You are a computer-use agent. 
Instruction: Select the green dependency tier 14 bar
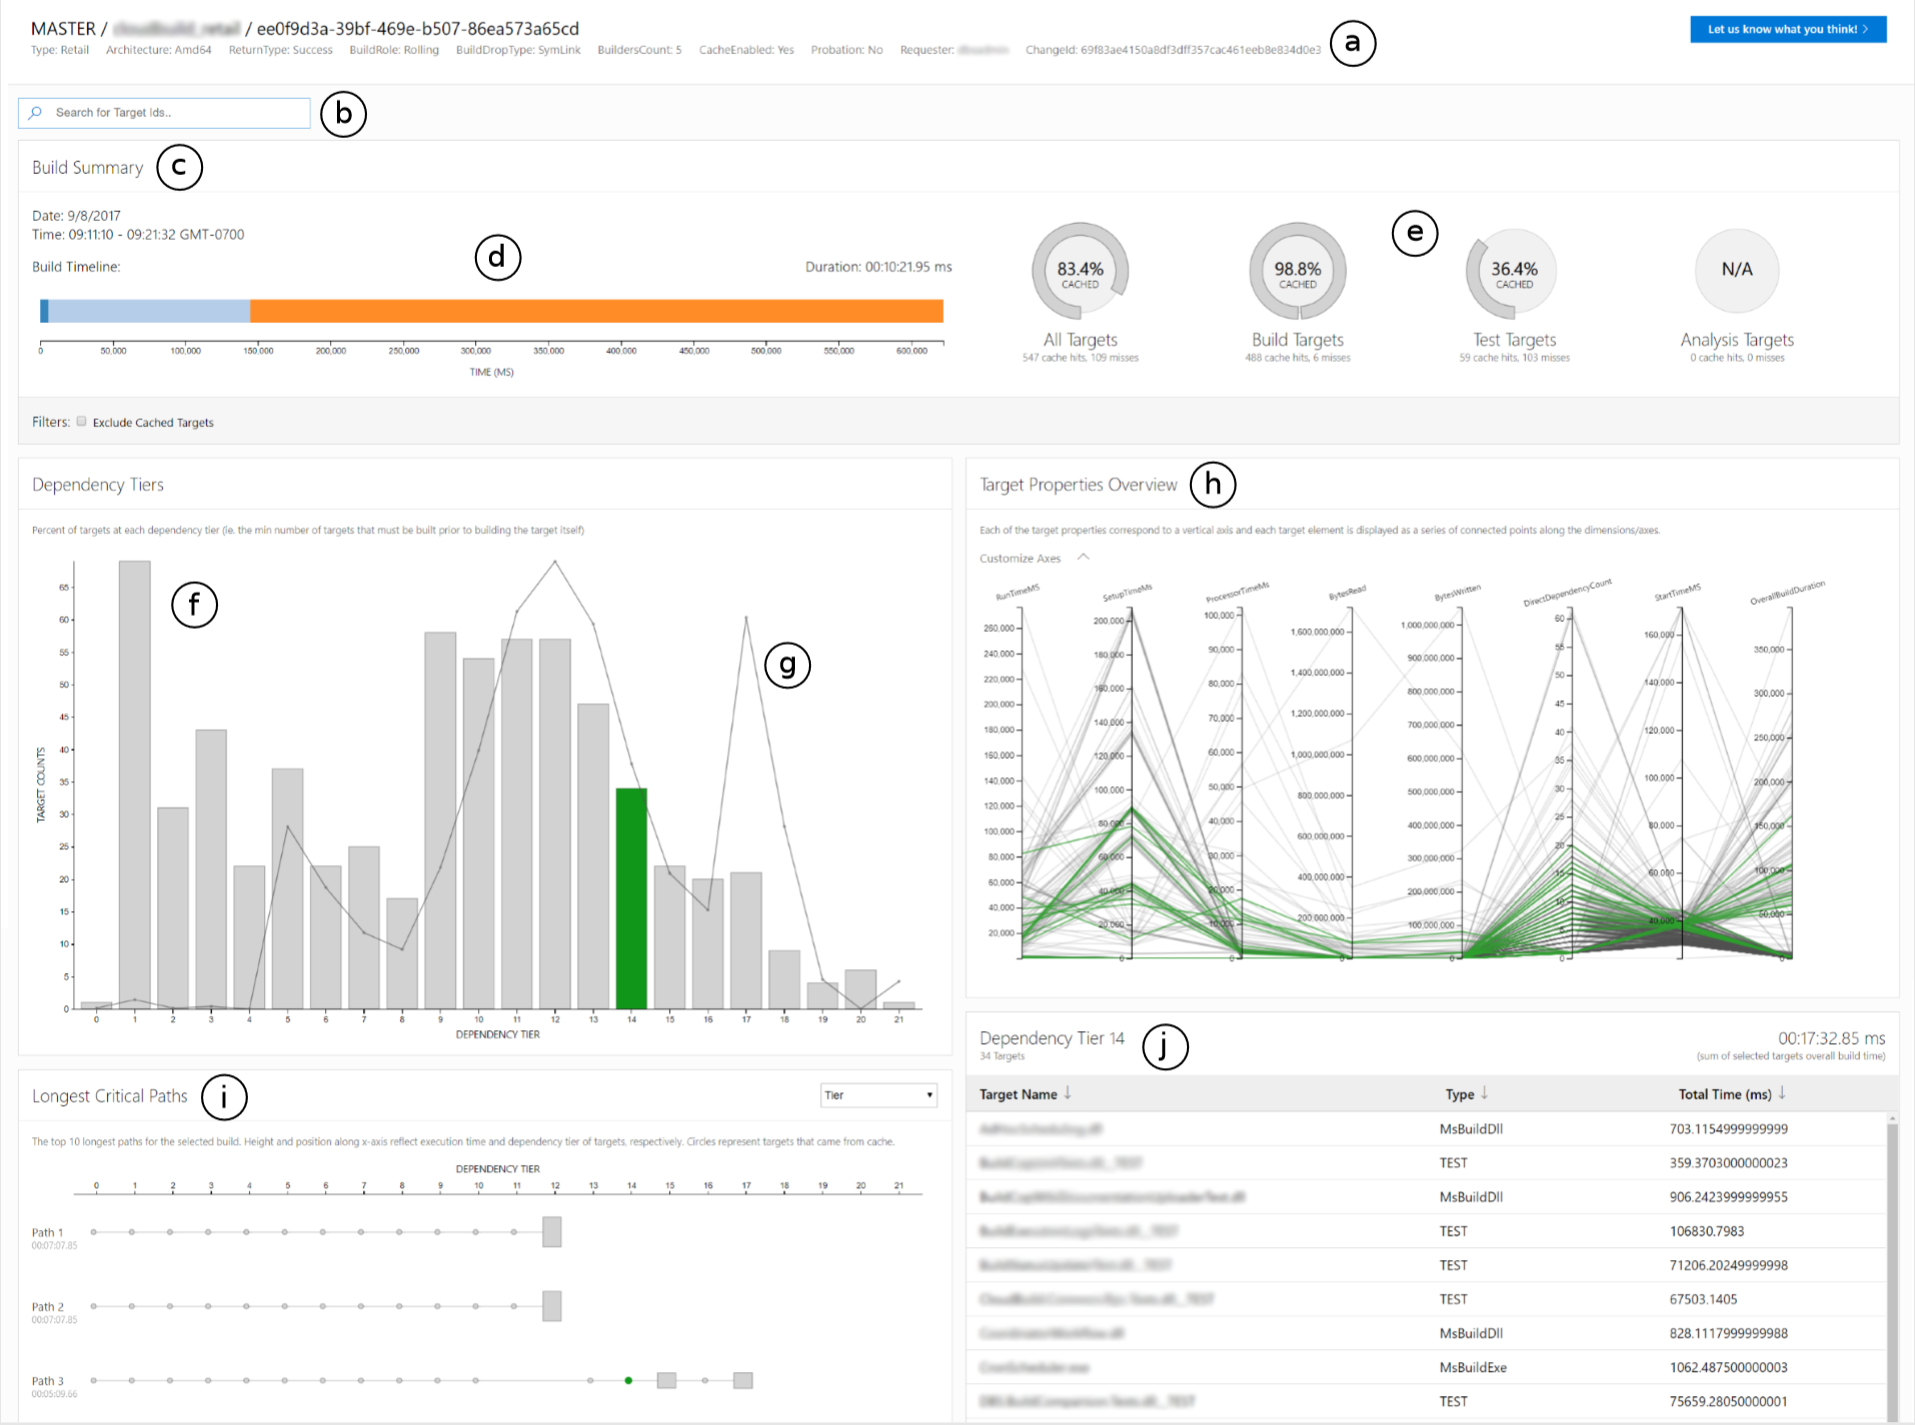pos(631,898)
